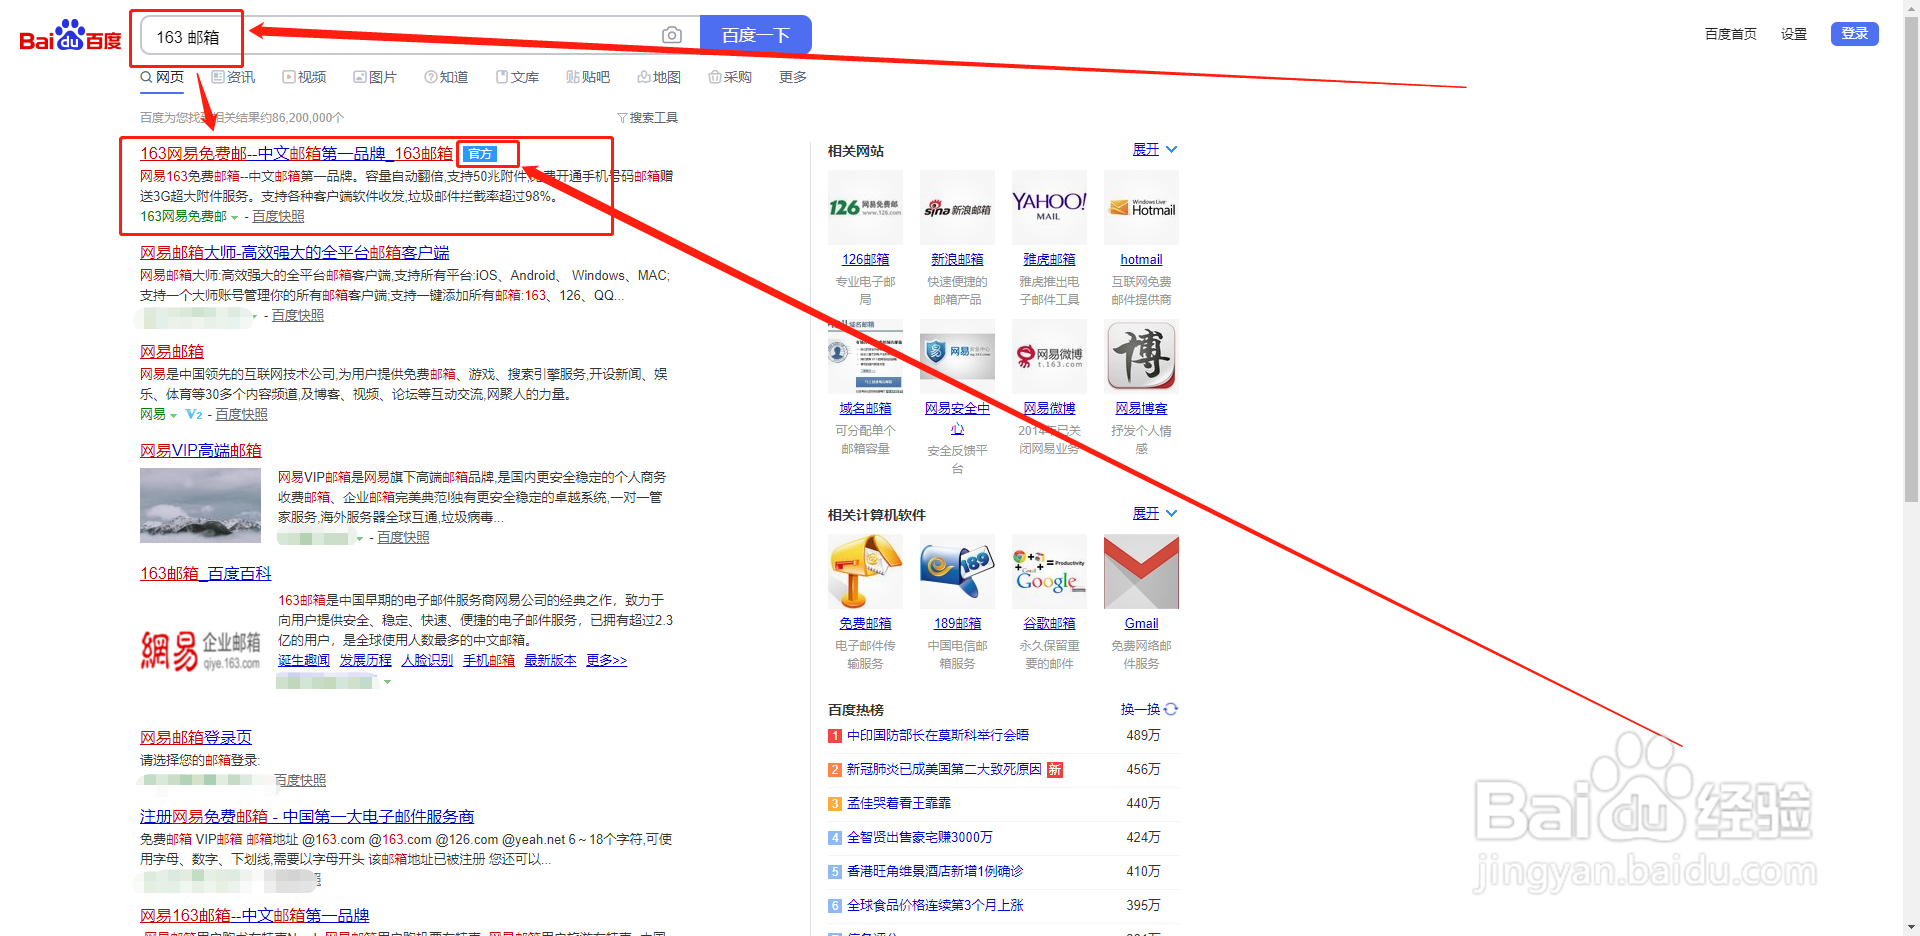1920x936 pixels.
Task: Open the Baidu logo home link
Action: 70,36
